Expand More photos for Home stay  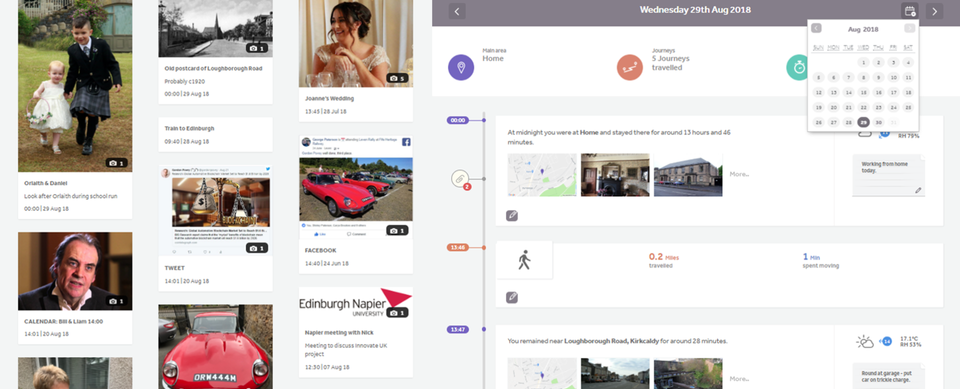(739, 175)
